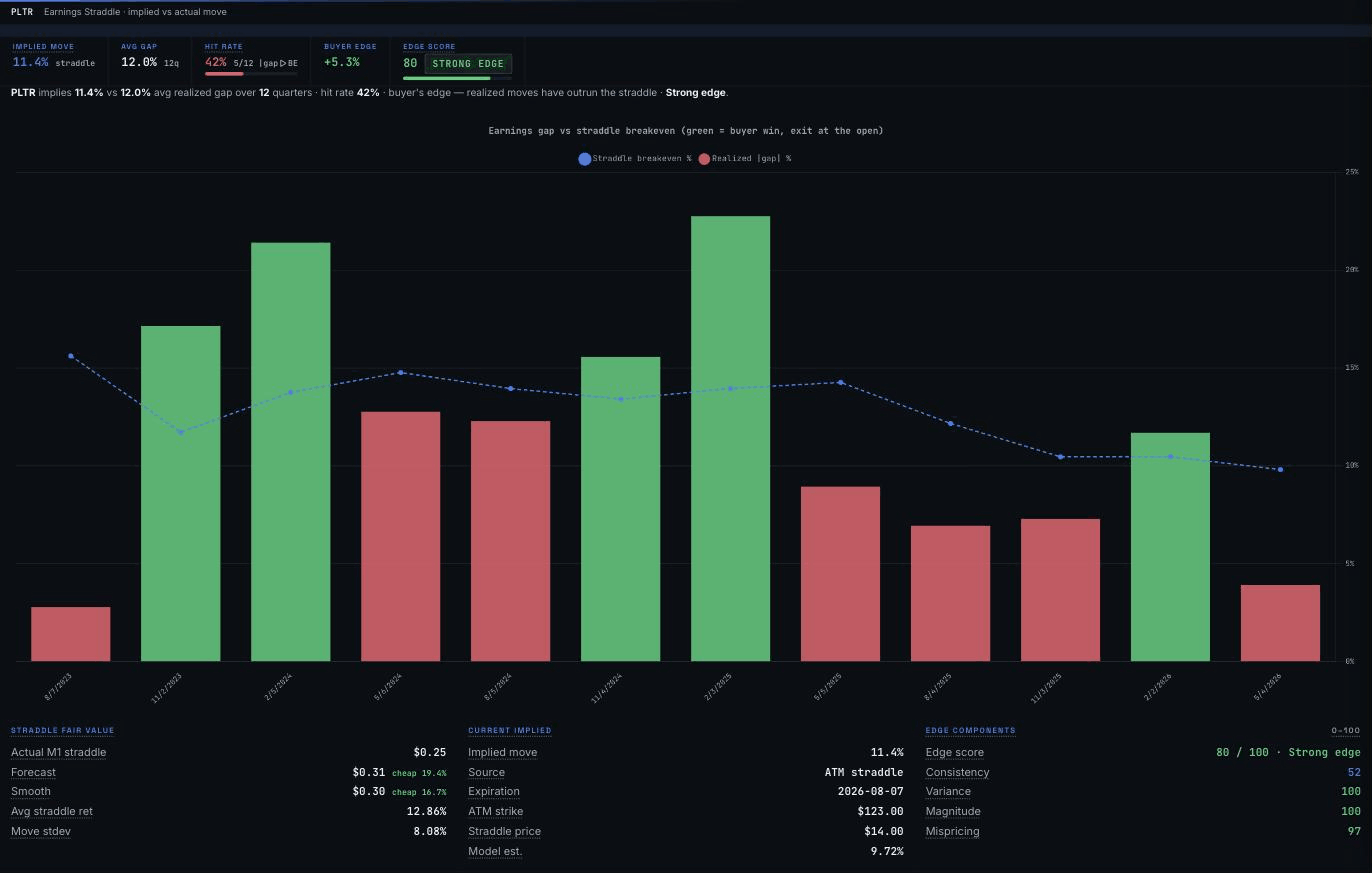
Task: Click the $123.00 ATM strike value
Action: click(x=880, y=811)
